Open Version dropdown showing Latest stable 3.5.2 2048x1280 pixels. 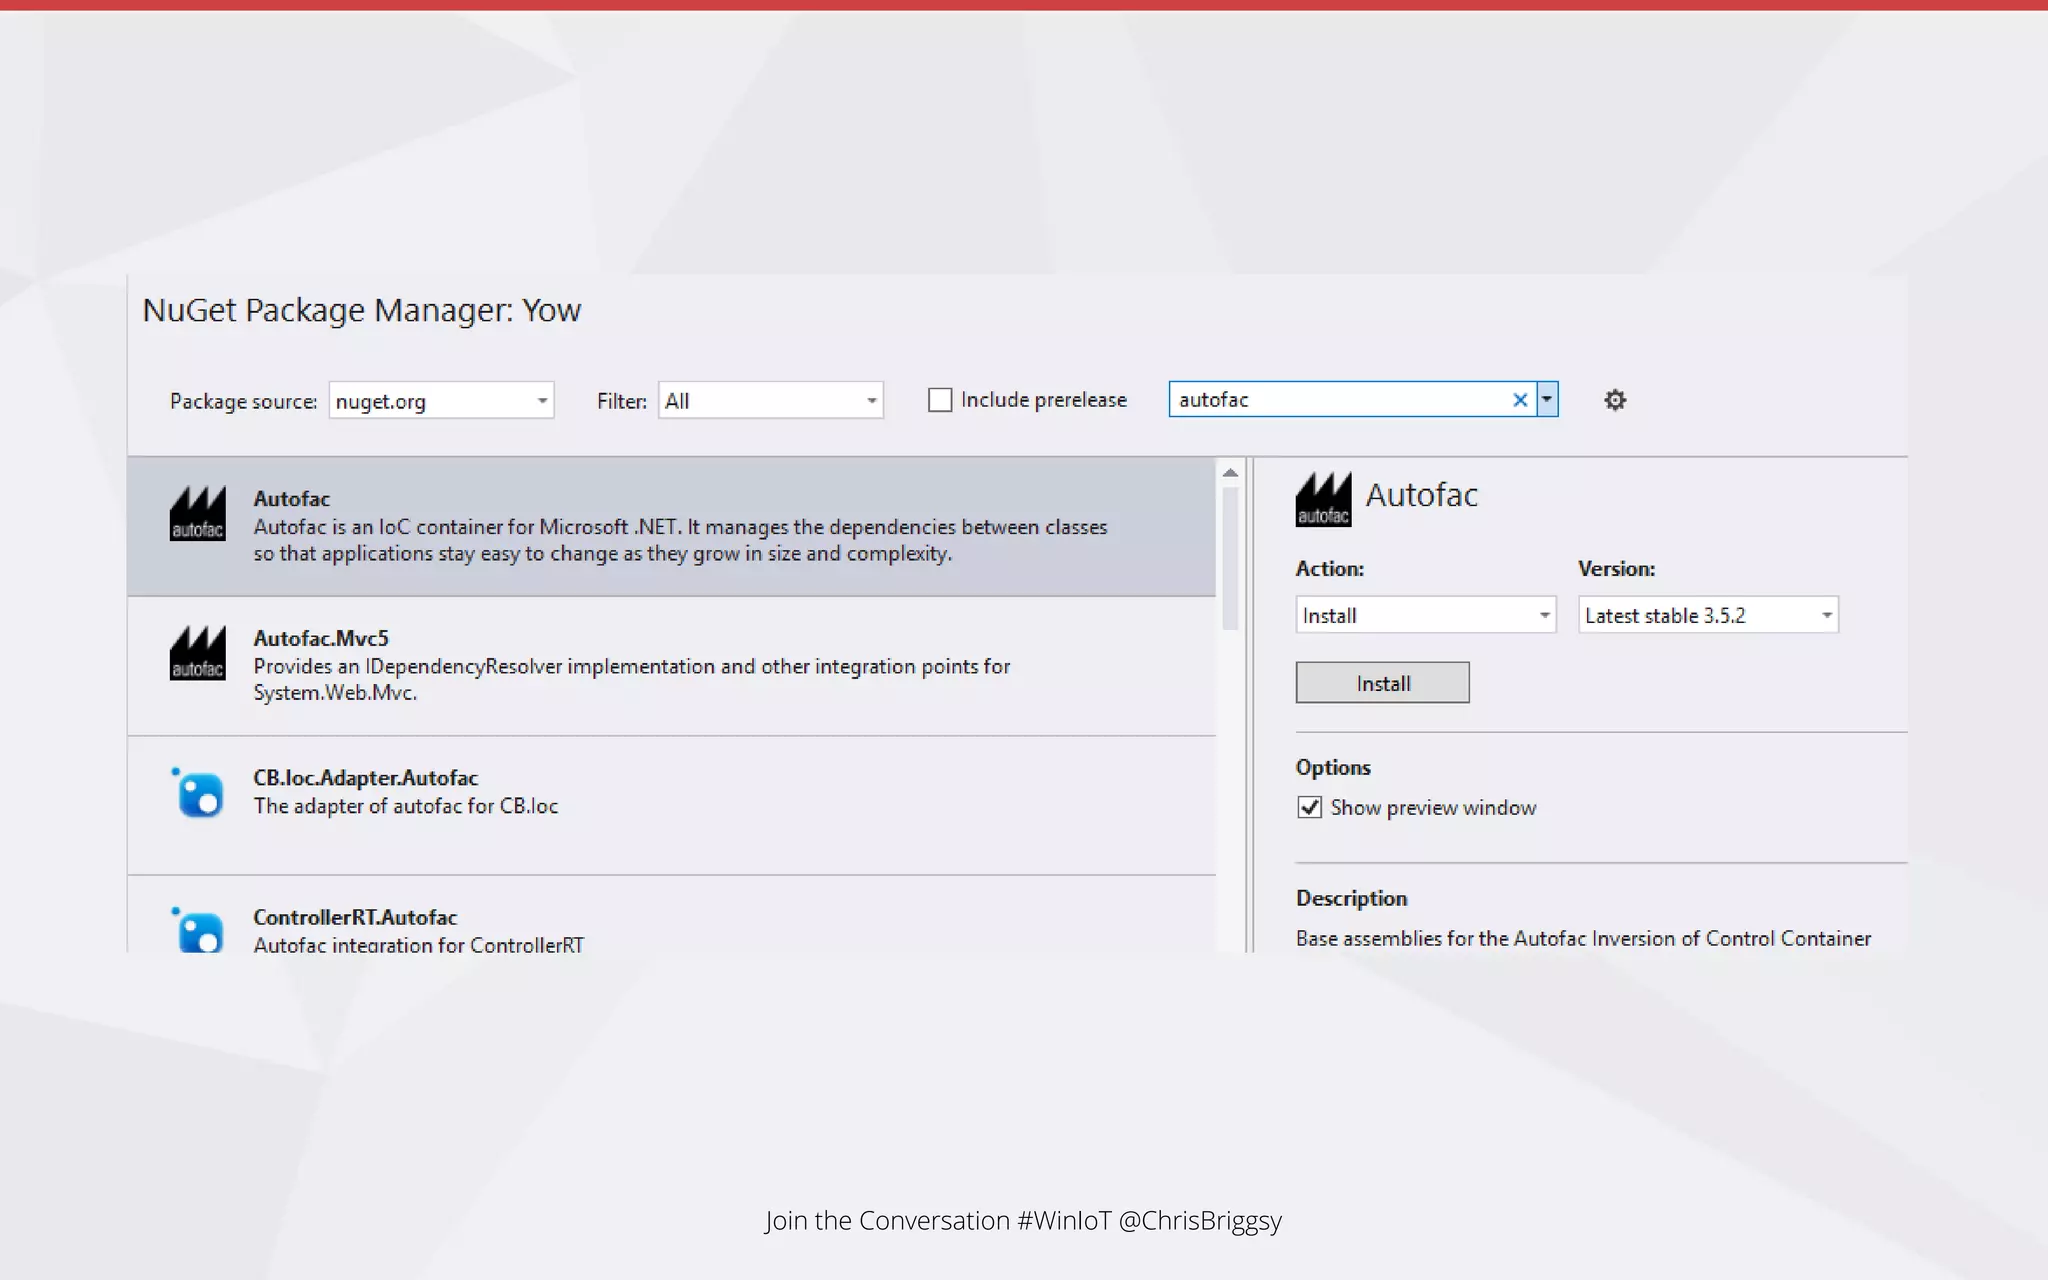[x=1708, y=615]
